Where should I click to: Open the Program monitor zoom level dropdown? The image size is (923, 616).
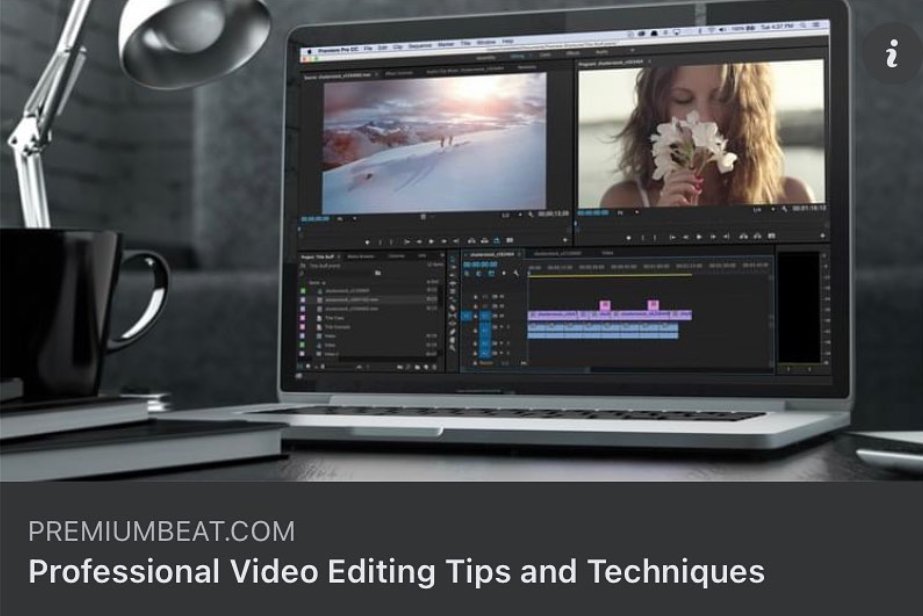(627, 213)
